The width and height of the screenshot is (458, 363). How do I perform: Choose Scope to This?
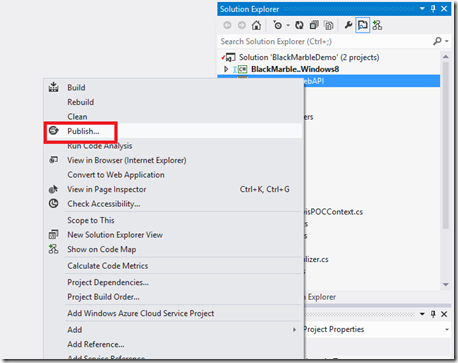coord(91,220)
